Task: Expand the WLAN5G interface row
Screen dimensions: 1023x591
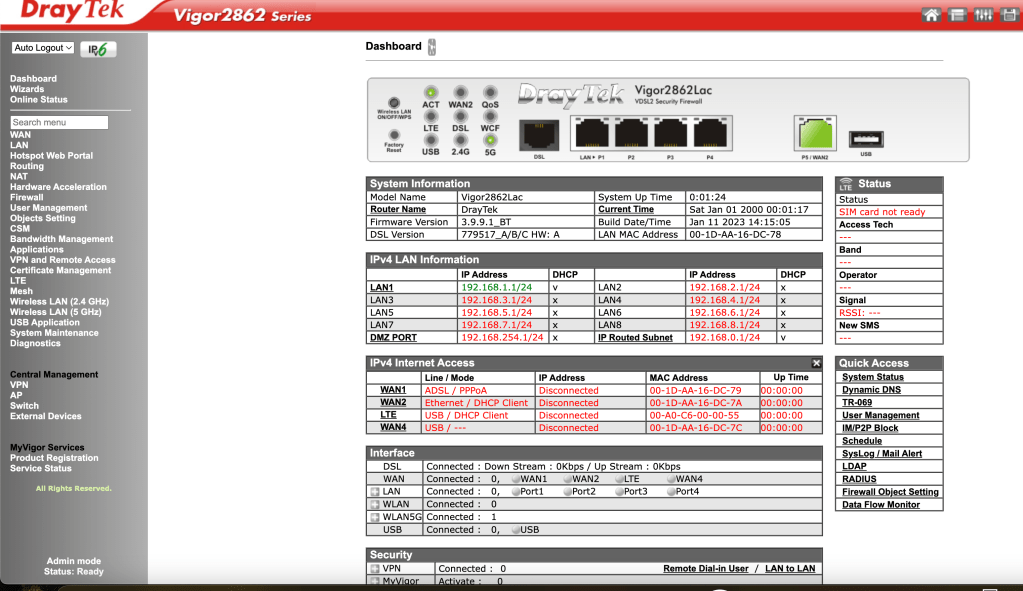Action: 375,517
